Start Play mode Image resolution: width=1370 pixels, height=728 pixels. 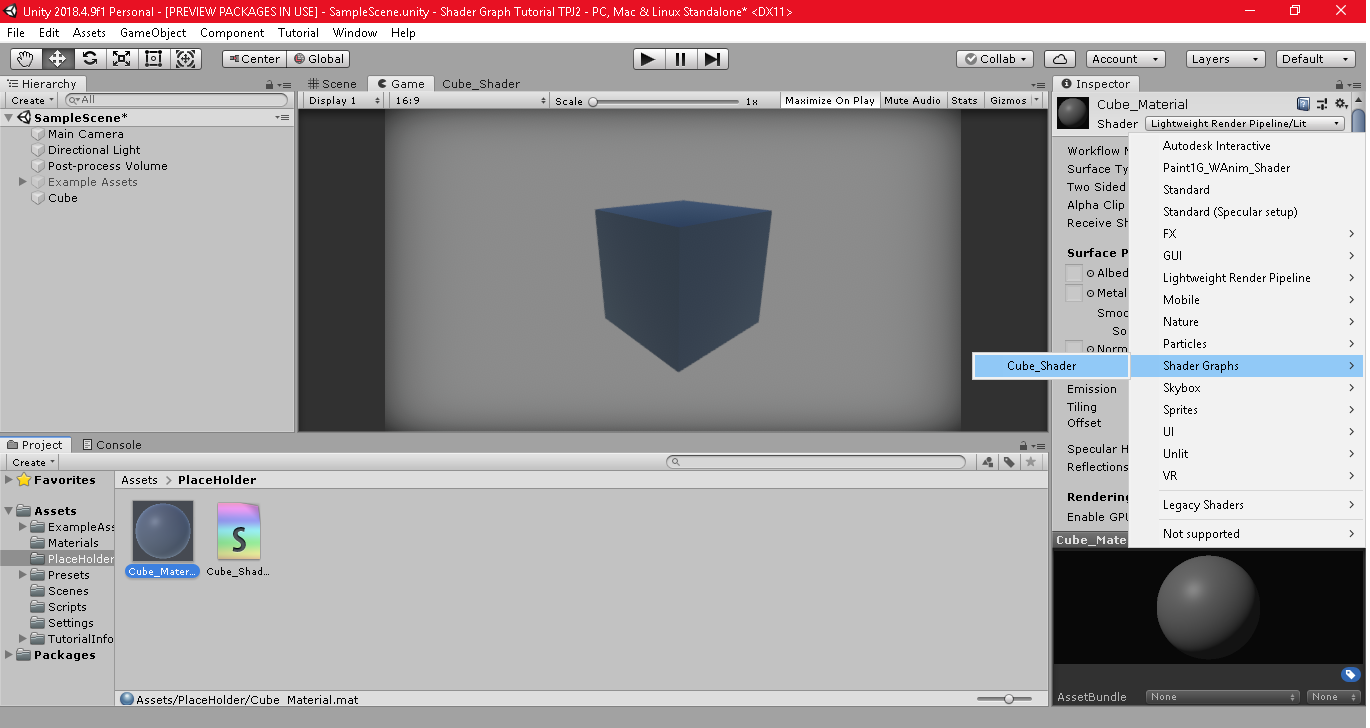tap(648, 59)
